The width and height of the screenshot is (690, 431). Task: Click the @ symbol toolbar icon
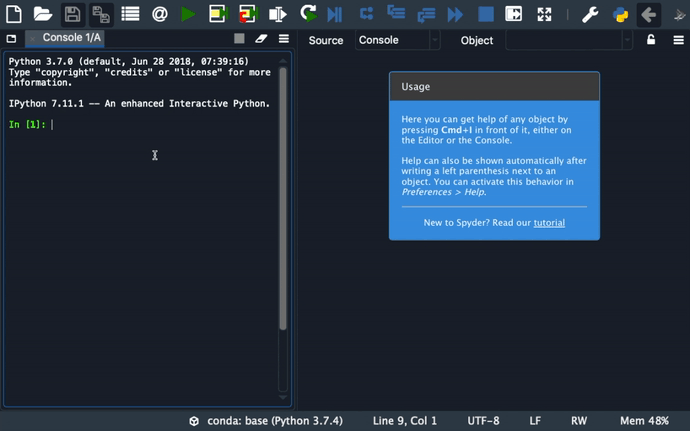point(159,14)
